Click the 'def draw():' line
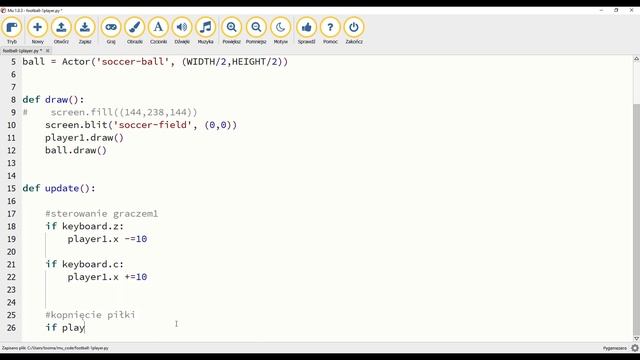The image size is (640, 360). pyautogui.click(x=53, y=100)
